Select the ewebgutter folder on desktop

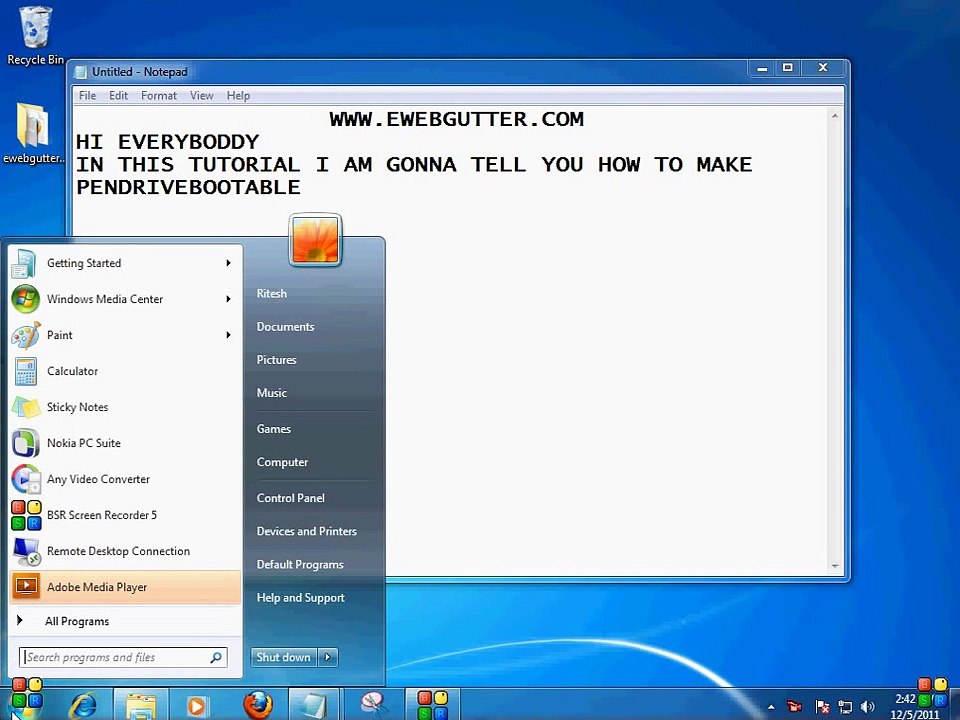coord(32,133)
